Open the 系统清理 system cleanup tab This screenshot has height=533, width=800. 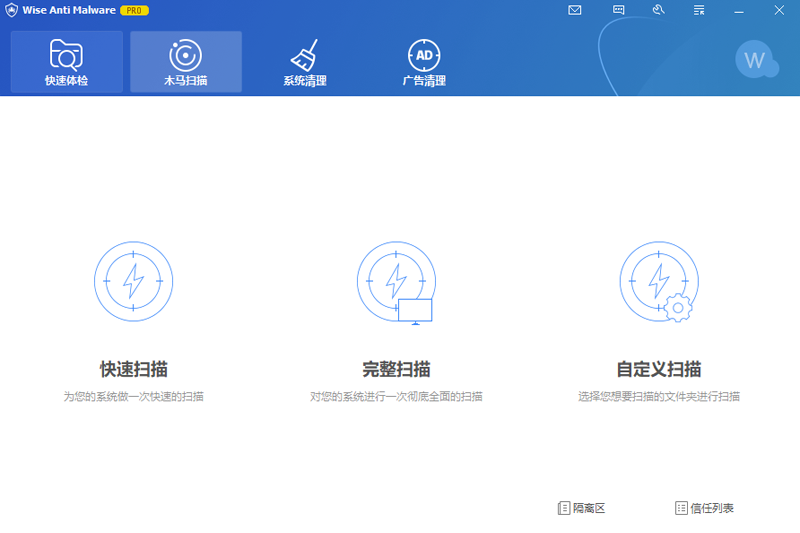[304, 62]
